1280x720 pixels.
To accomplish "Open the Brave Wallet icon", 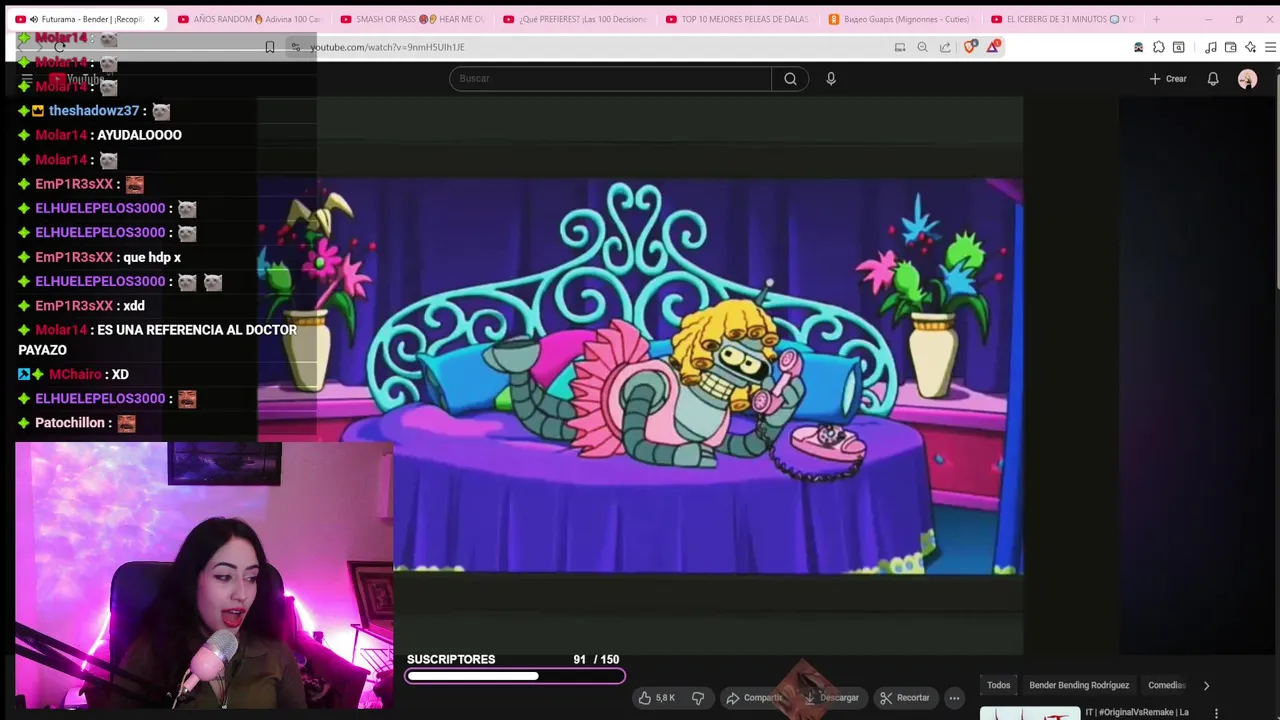I will (1231, 47).
